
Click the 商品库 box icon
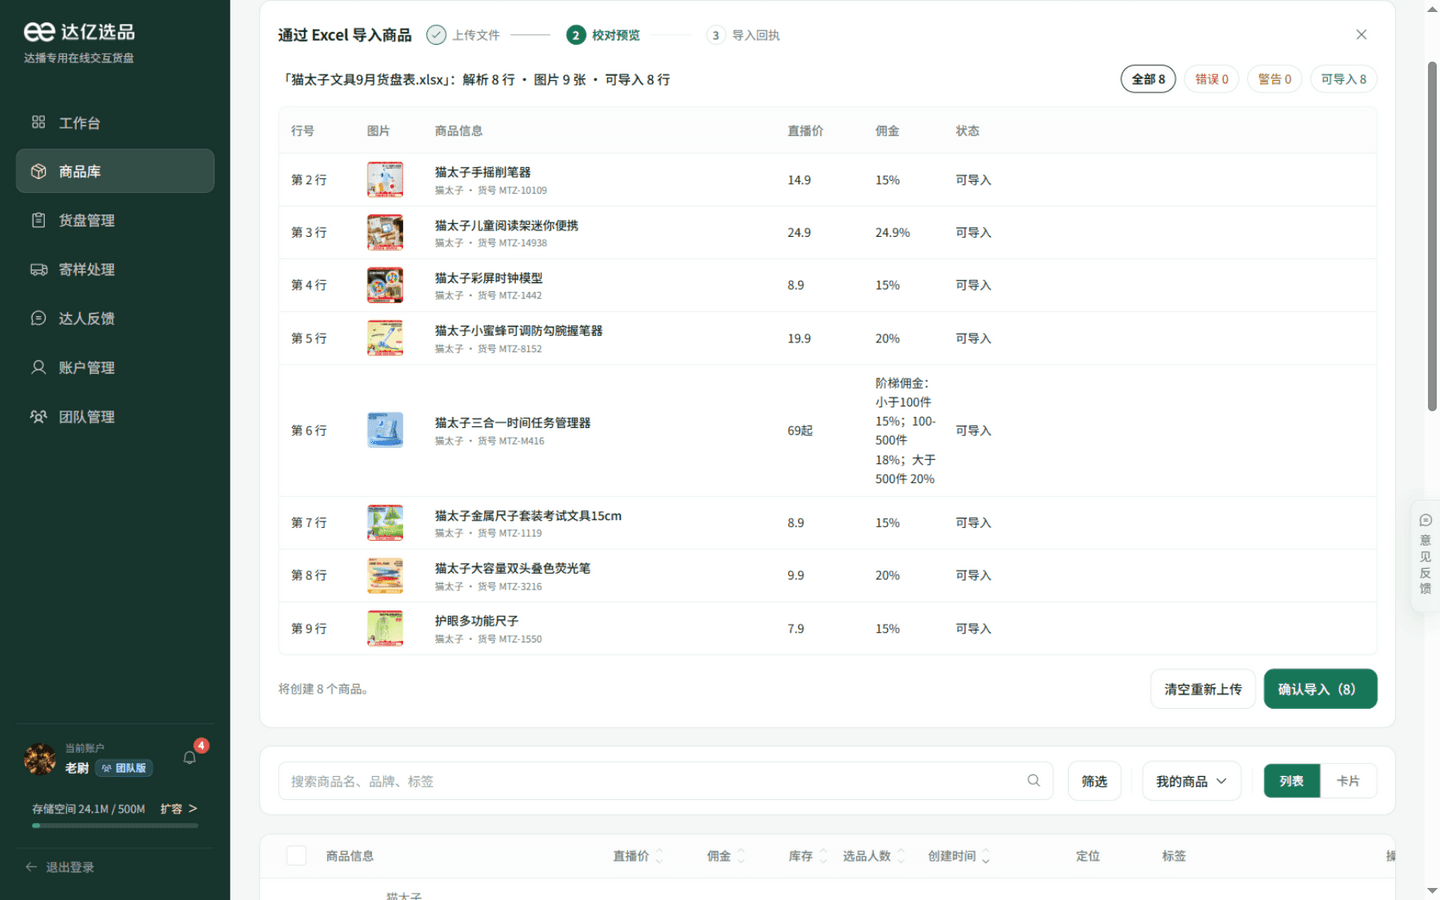(38, 171)
